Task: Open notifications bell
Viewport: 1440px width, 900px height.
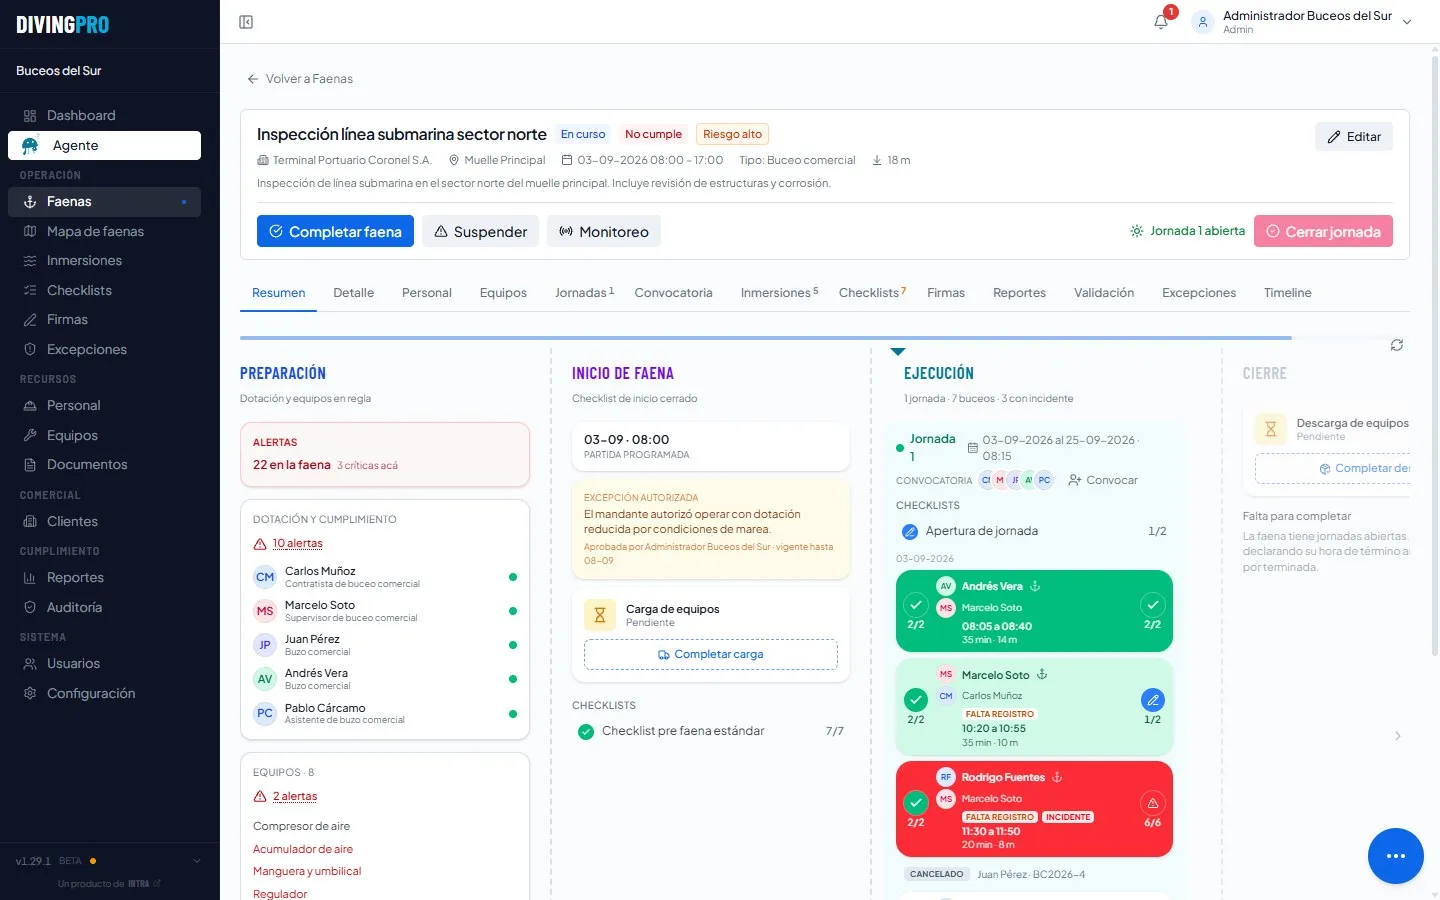Action: (1161, 22)
